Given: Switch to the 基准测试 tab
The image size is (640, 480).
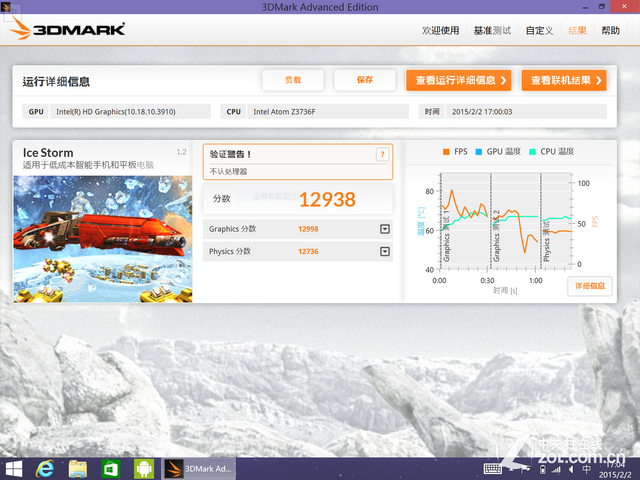Looking at the screenshot, I should click(492, 31).
